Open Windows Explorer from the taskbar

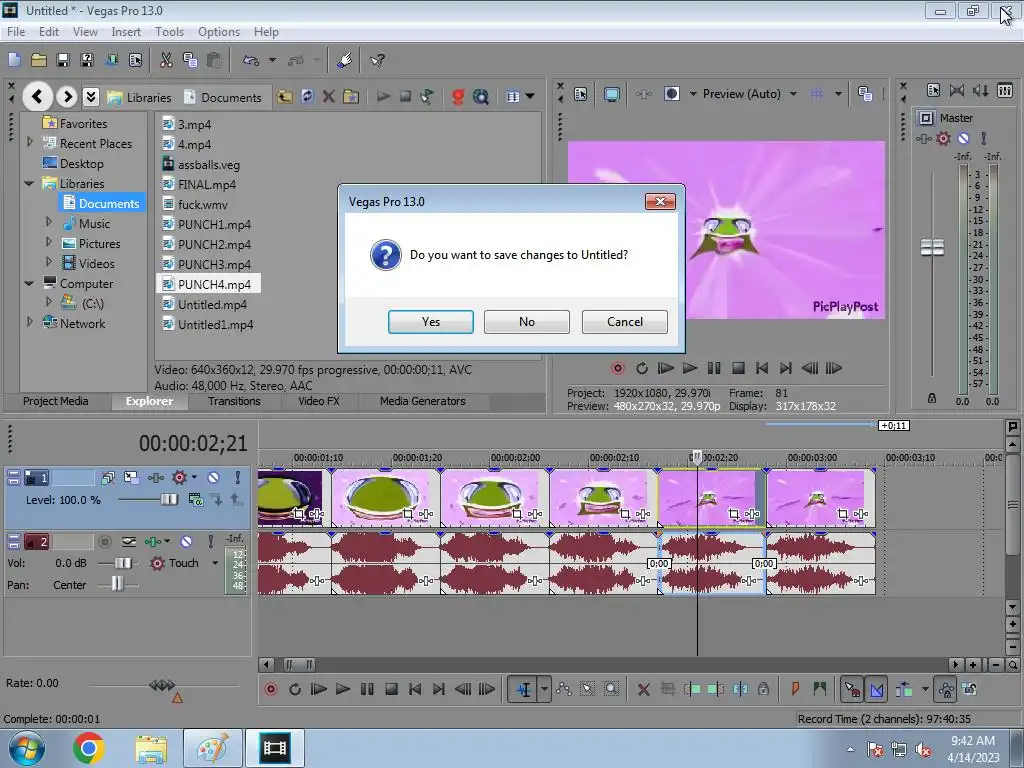(x=151, y=748)
